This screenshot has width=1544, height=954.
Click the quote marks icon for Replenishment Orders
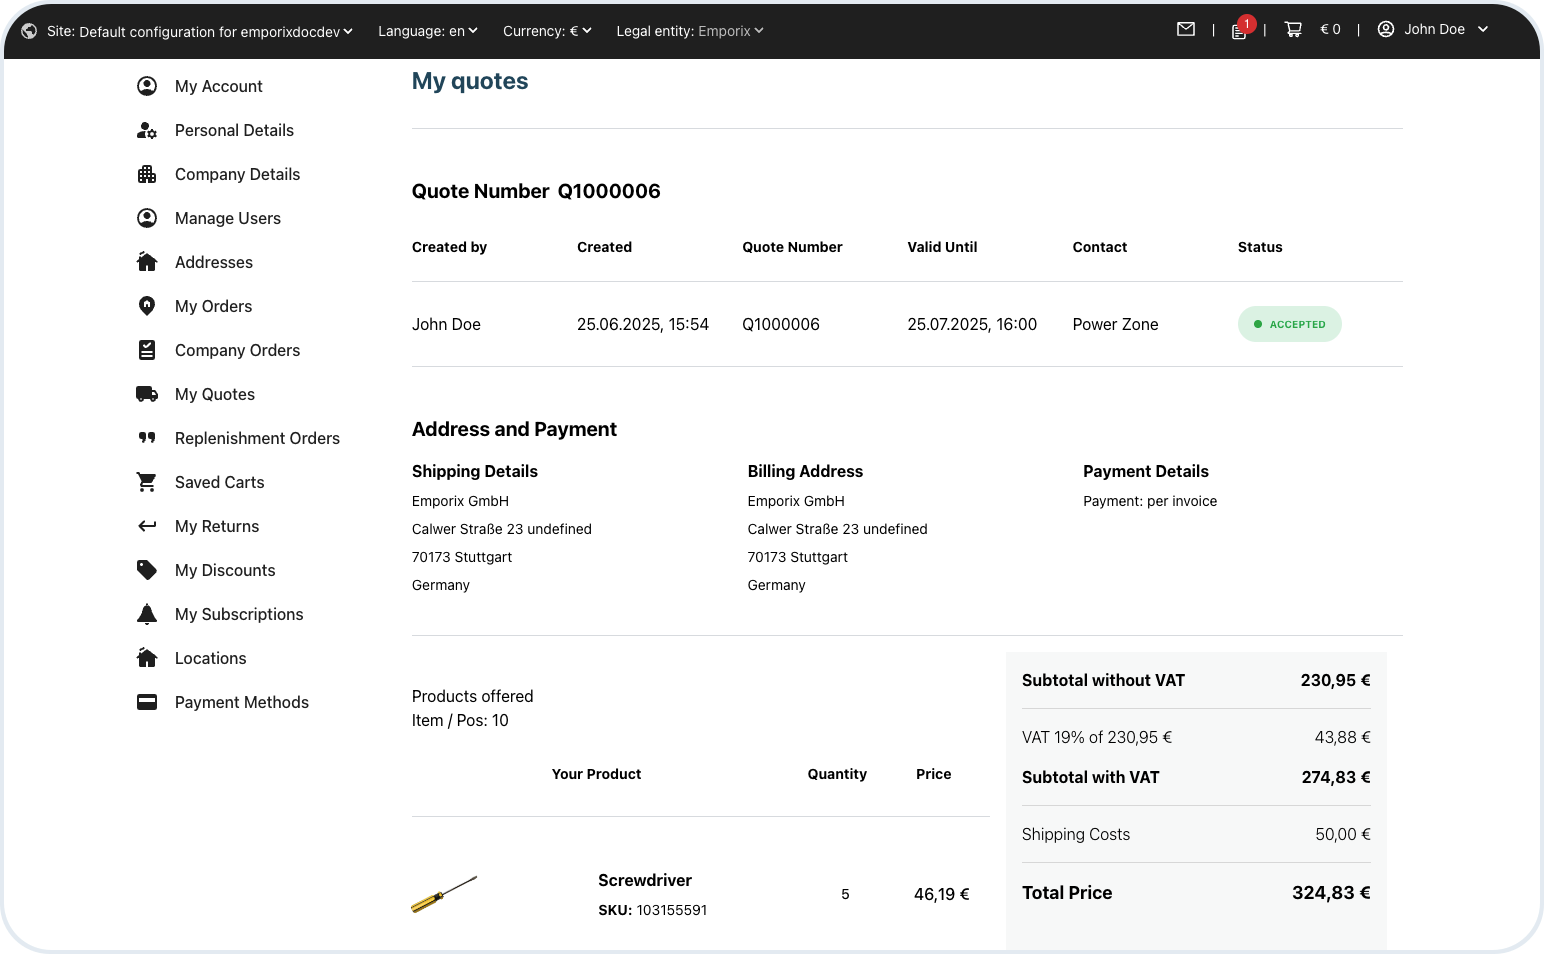tap(147, 438)
